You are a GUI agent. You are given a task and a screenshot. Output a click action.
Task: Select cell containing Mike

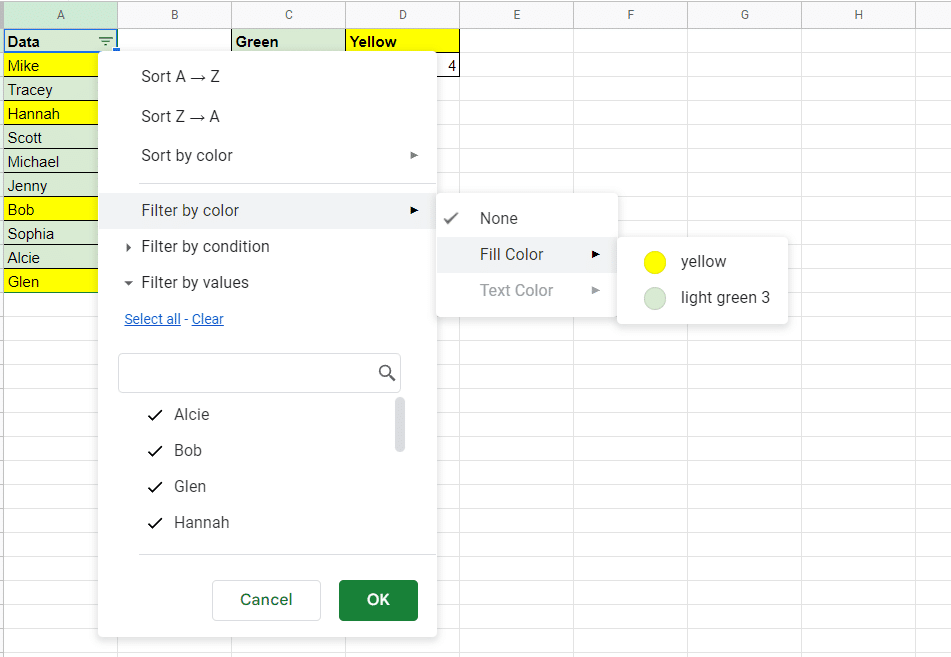tap(51, 66)
